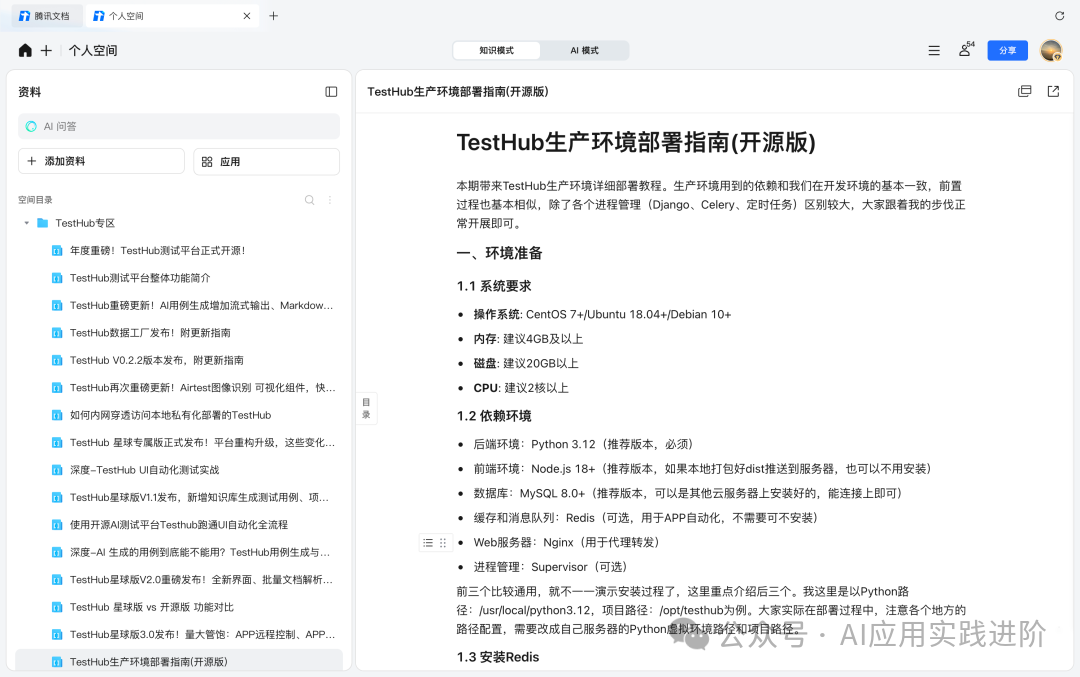Open document in new window icon
1080x677 pixels.
click(1053, 92)
